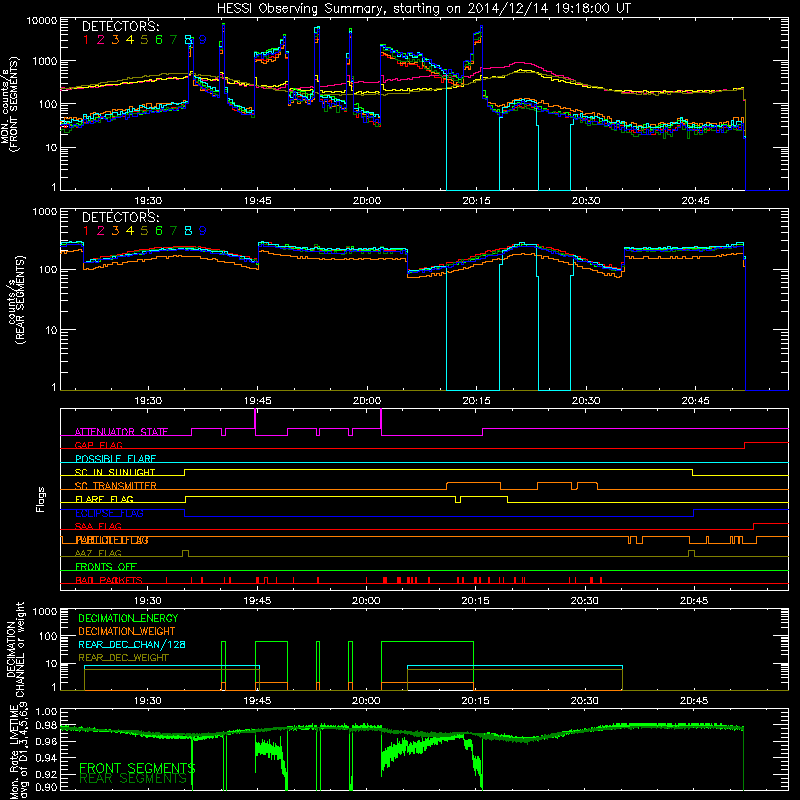Click the DECIMATION_WEIGHT legend entry
The height and width of the screenshot is (800, 800).
coord(127,632)
